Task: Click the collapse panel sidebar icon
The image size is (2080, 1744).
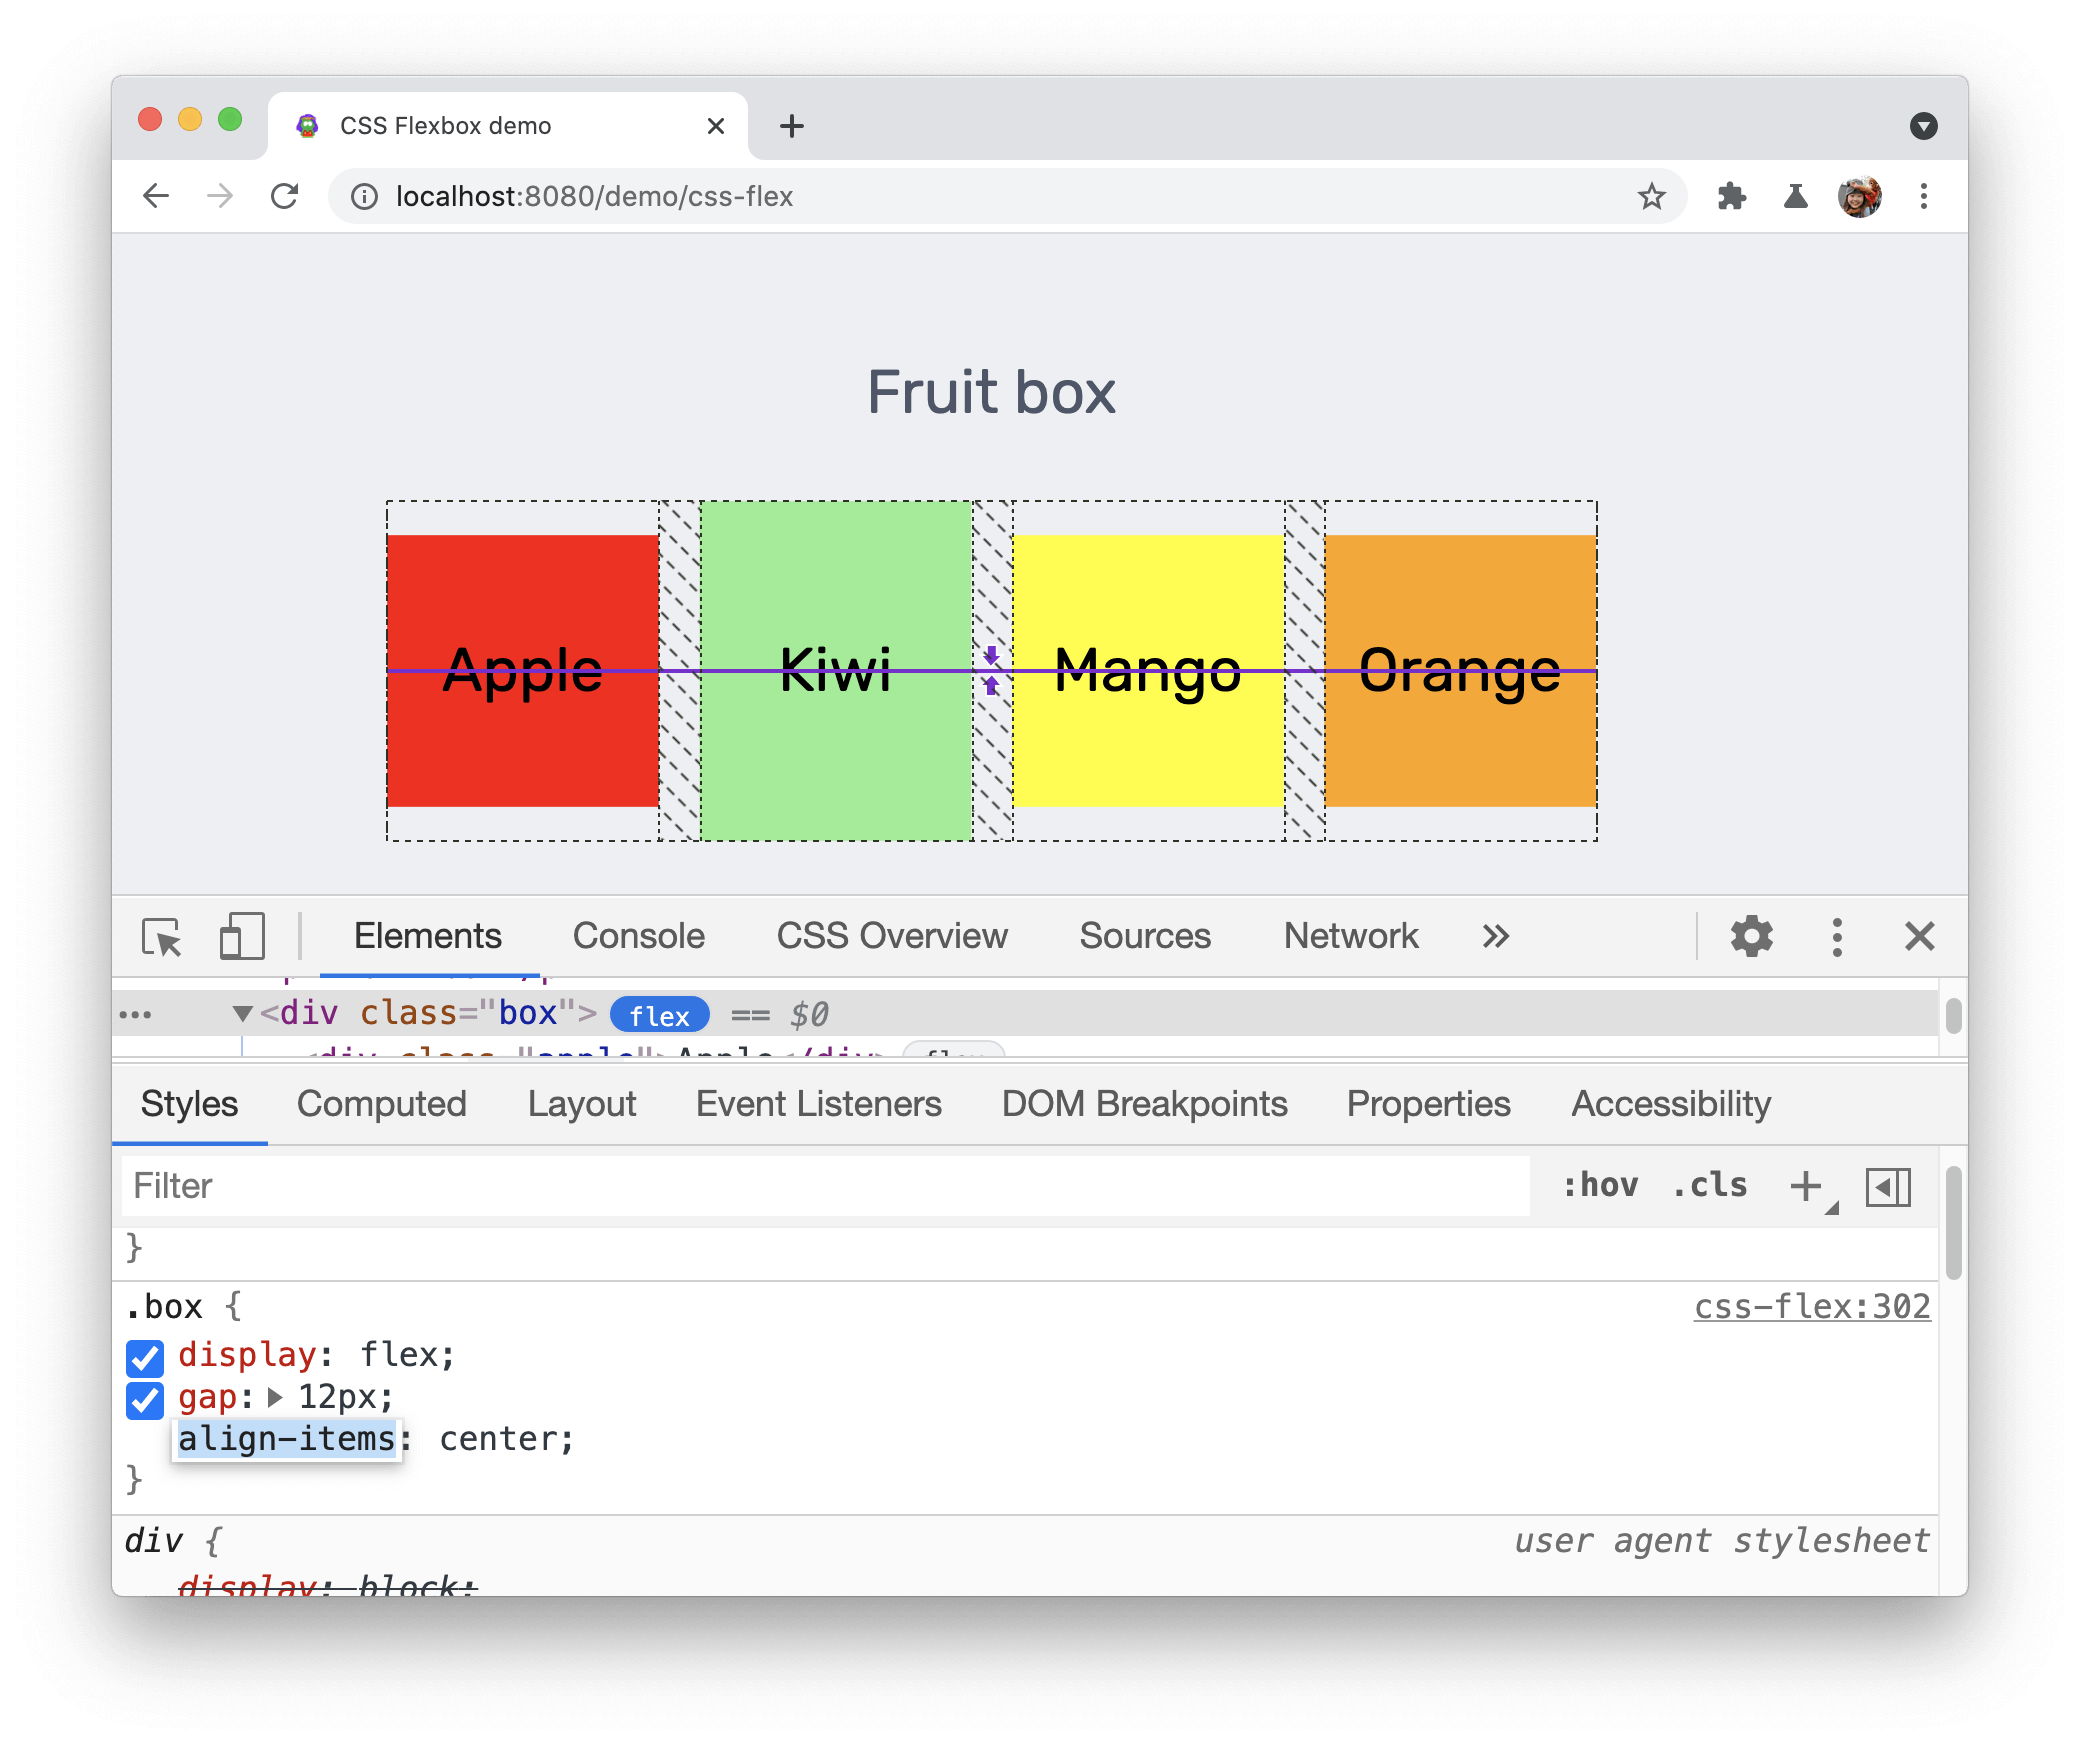Action: coord(1888,1185)
